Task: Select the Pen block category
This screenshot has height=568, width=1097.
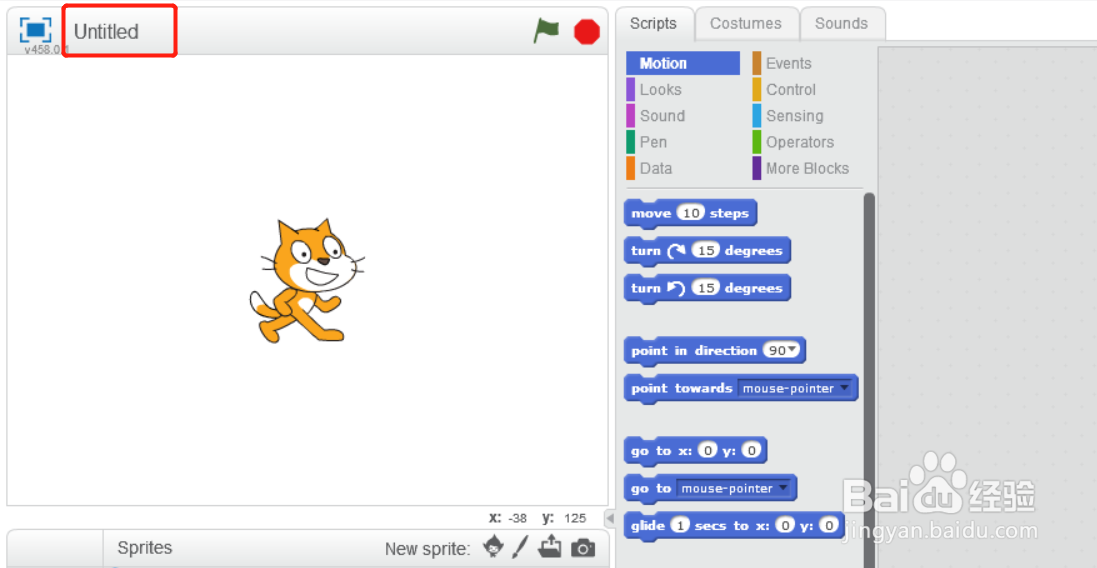Action: 653,142
